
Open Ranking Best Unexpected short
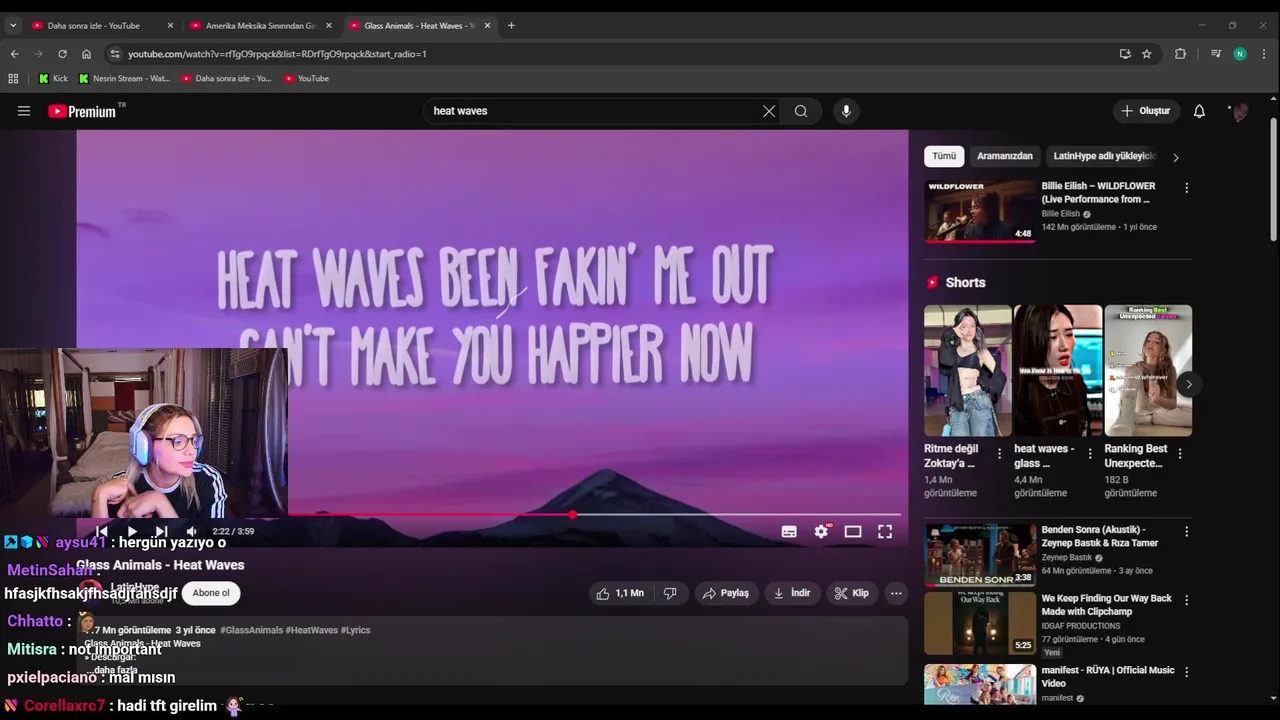[x=1147, y=371]
